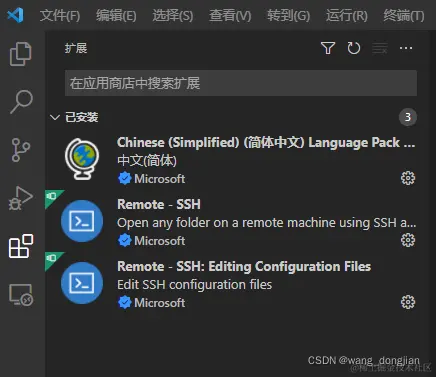
Task: Click remote badge on SSH Editing Configuration Files
Action: pyautogui.click(x=52, y=258)
